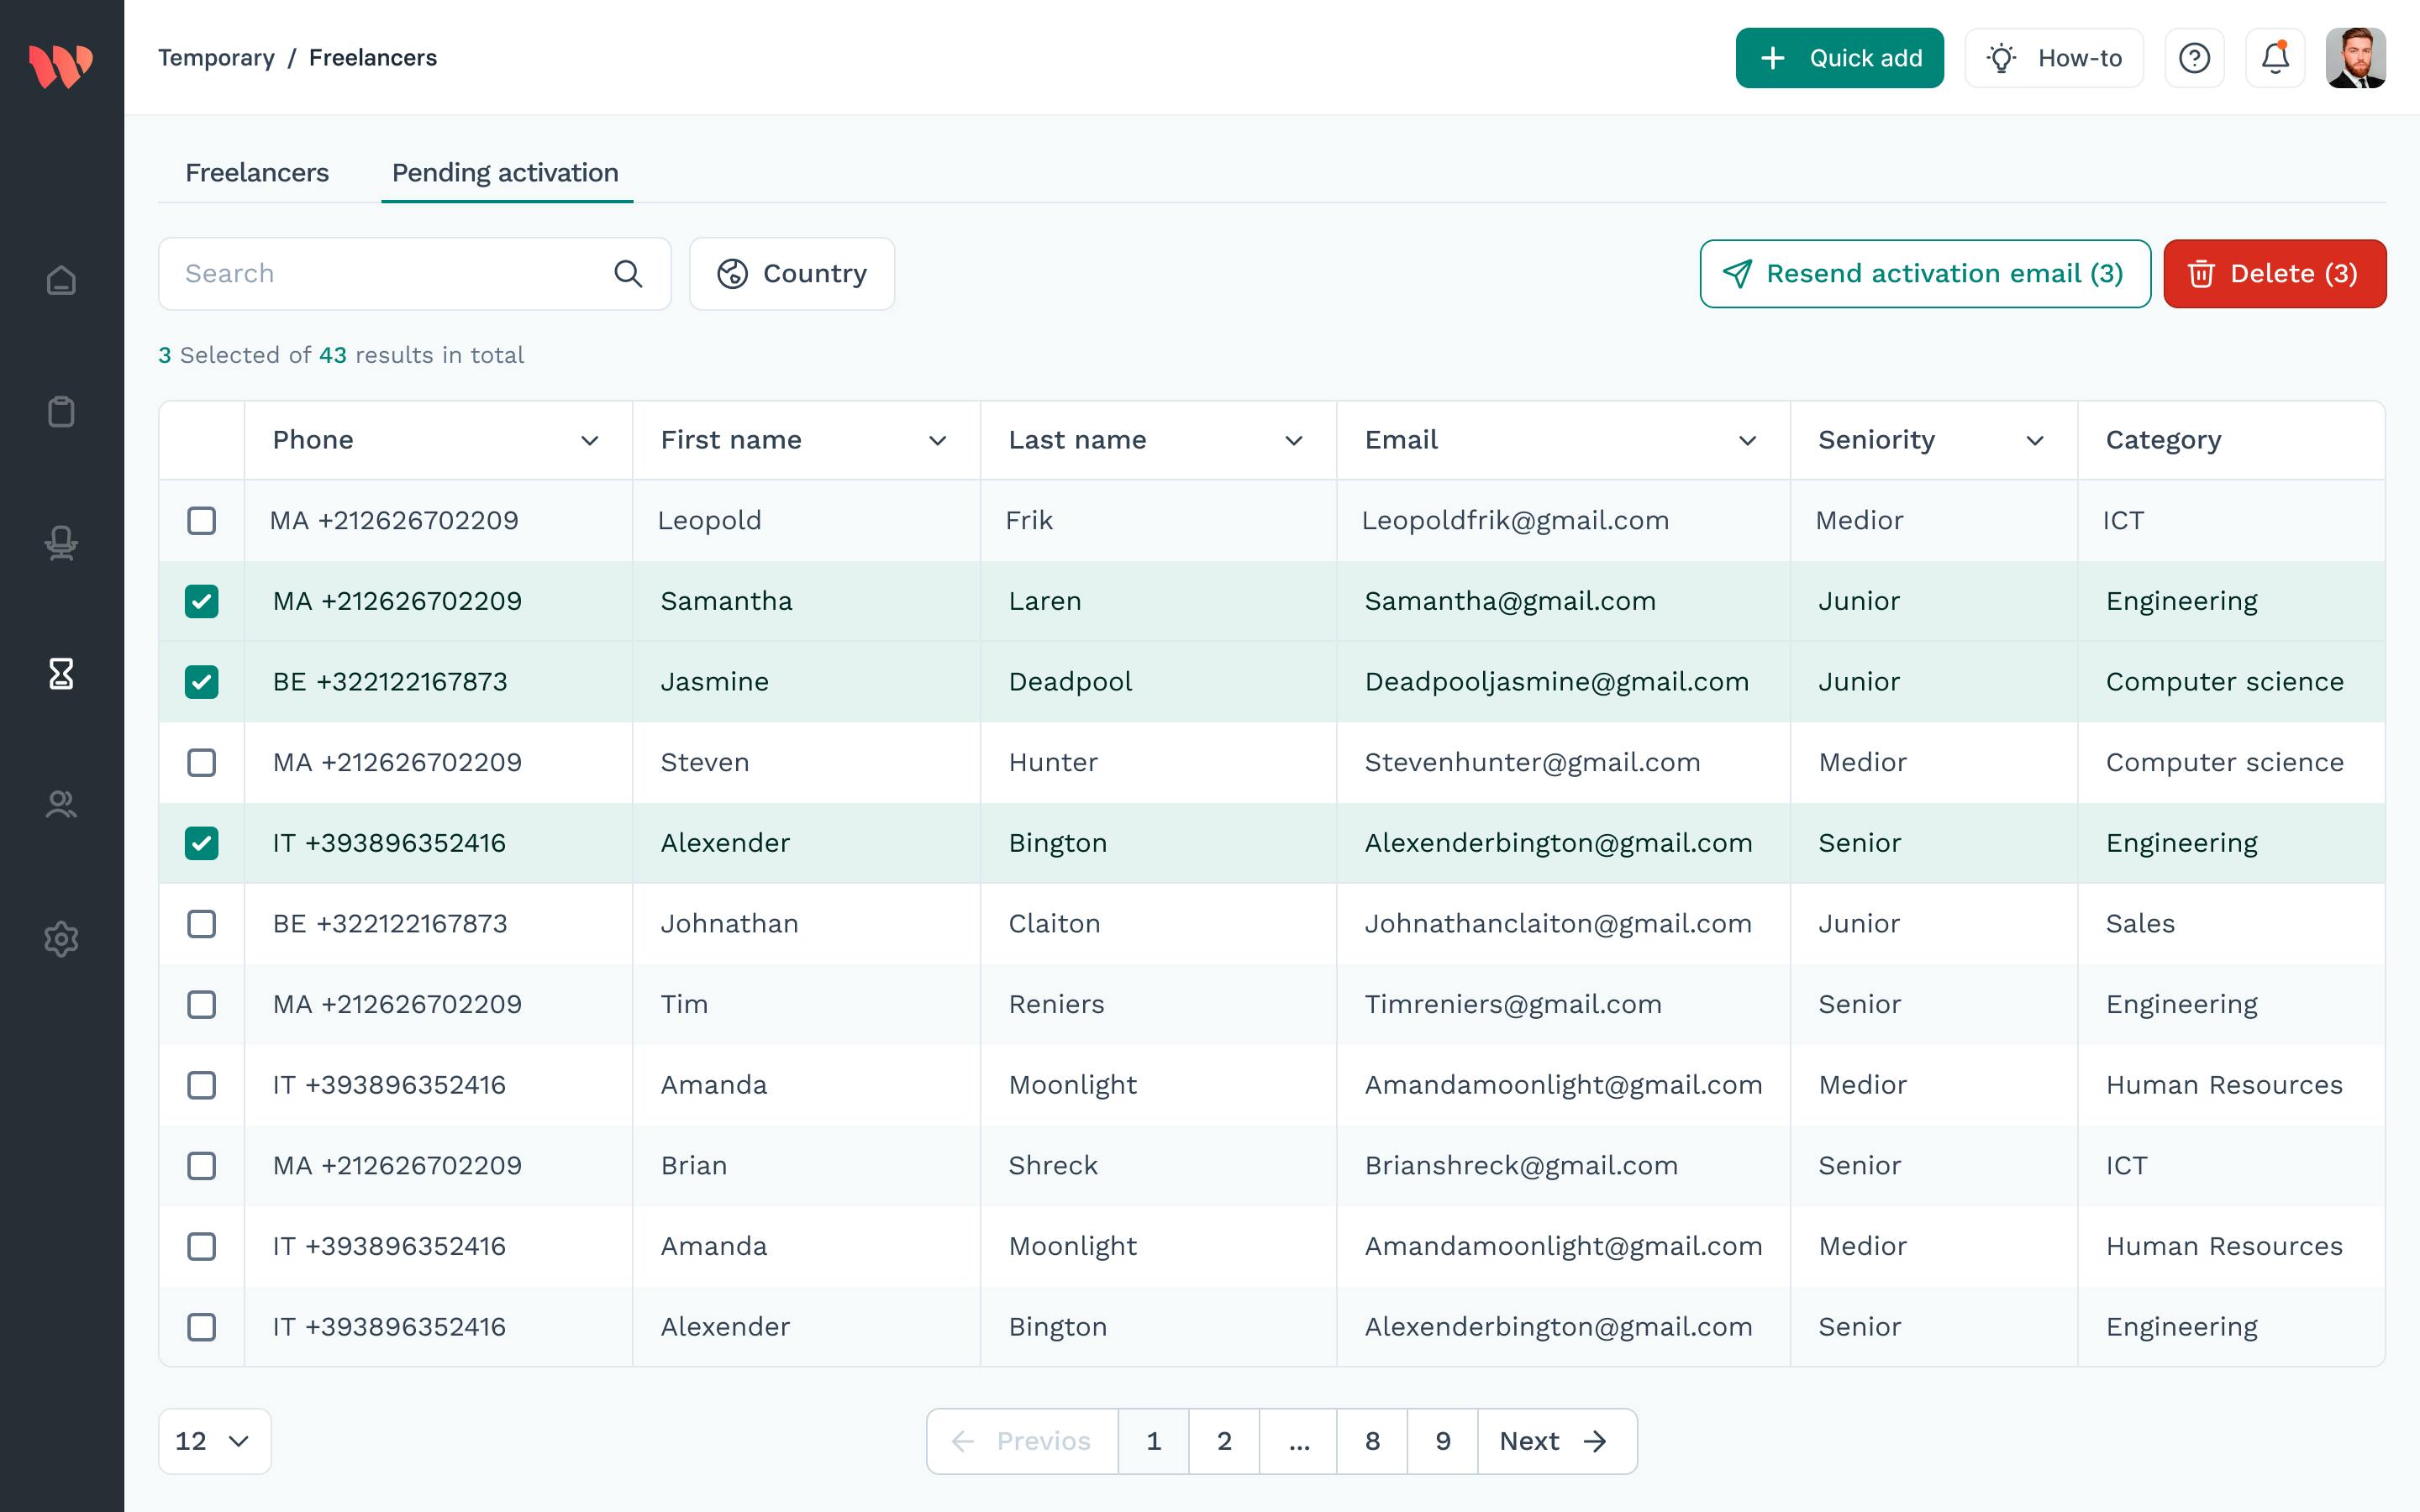Screen dimensions: 2420x1512
Task: Open settings gear in sidebar
Action: pos(61,938)
